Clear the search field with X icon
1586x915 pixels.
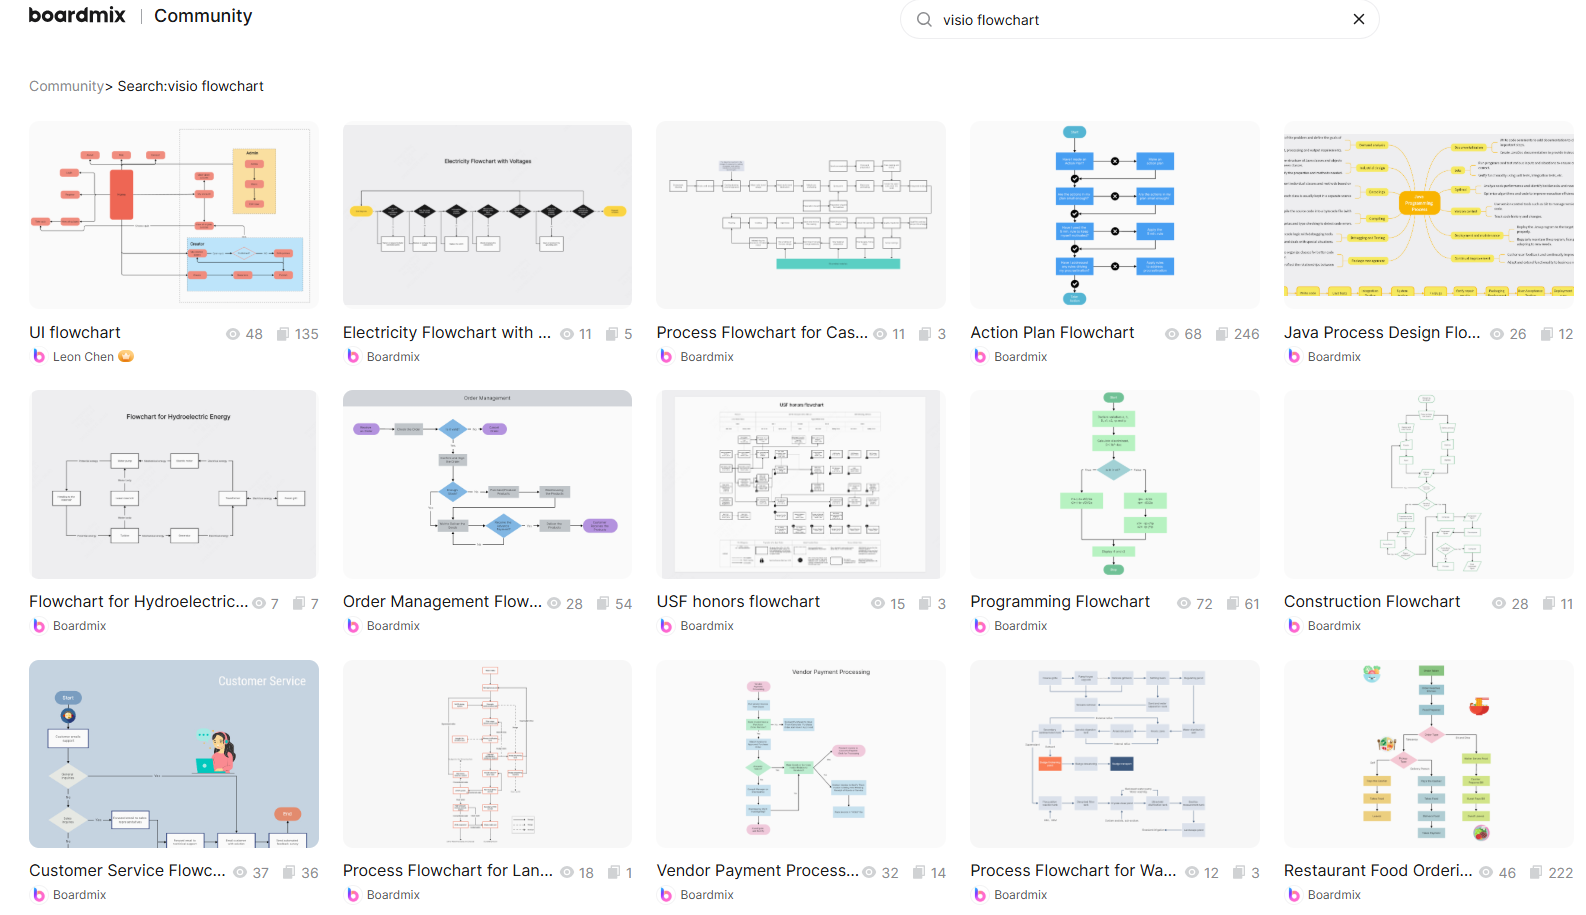[x=1358, y=19]
